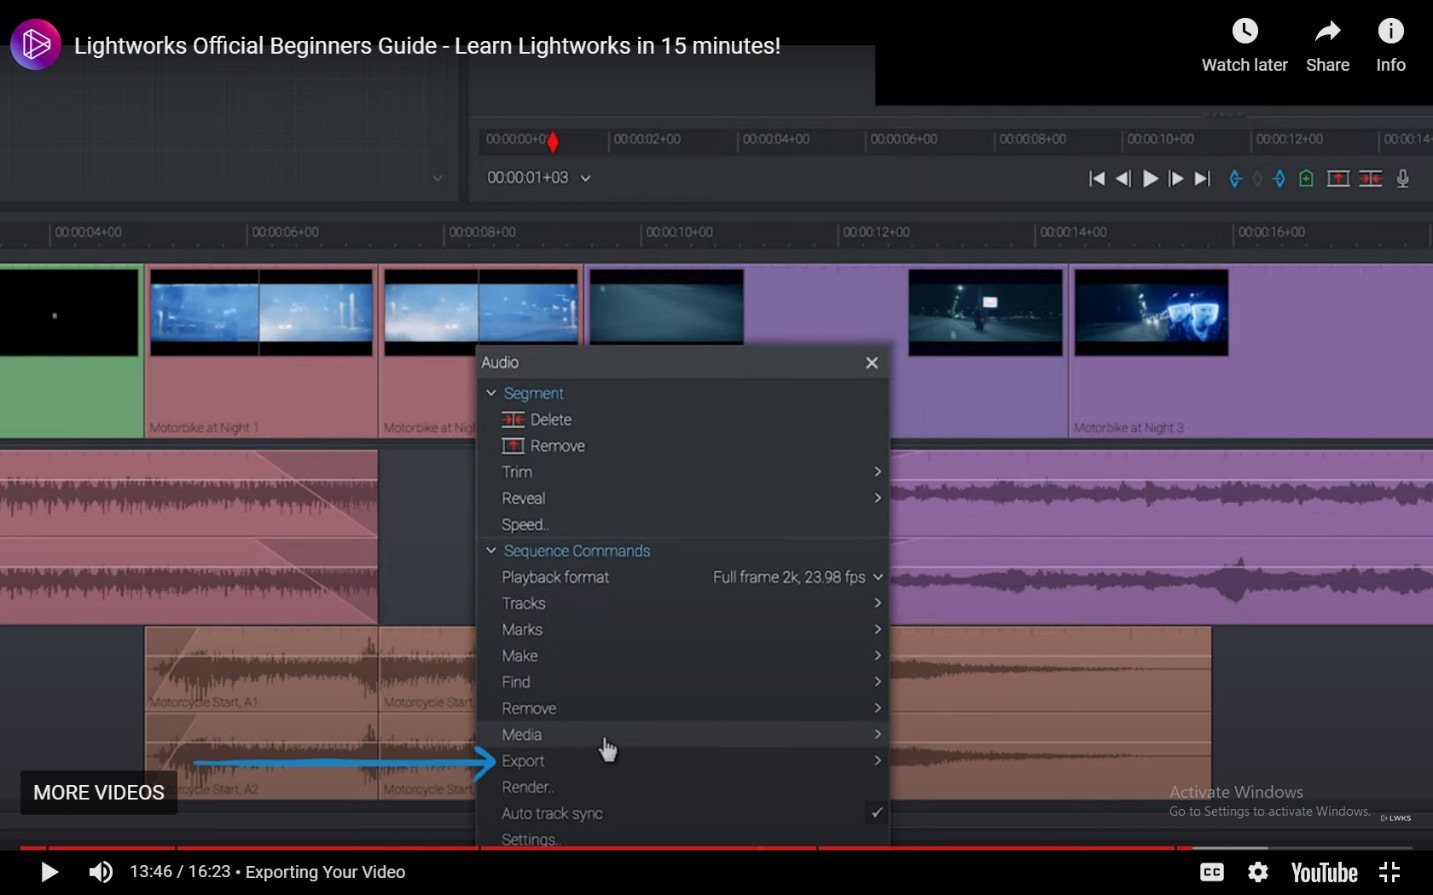The height and width of the screenshot is (895, 1433).
Task: Click the red playhead marker on the viewer timeline
Action: tap(553, 142)
